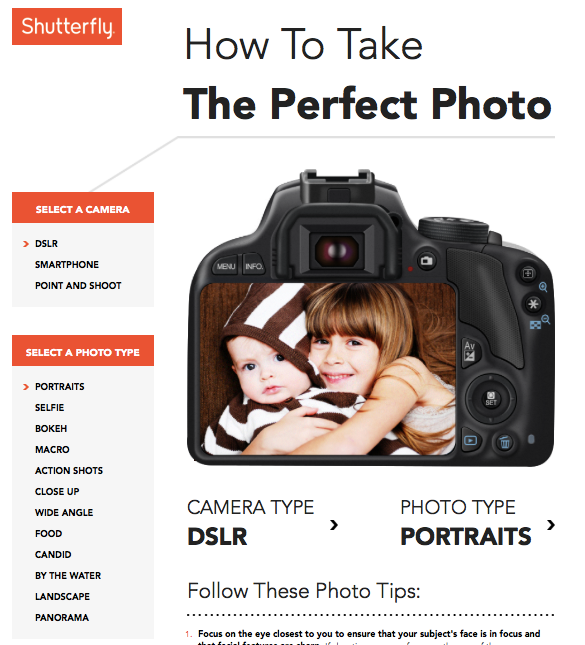Choose the Bokeh photo type

[x=51, y=429]
